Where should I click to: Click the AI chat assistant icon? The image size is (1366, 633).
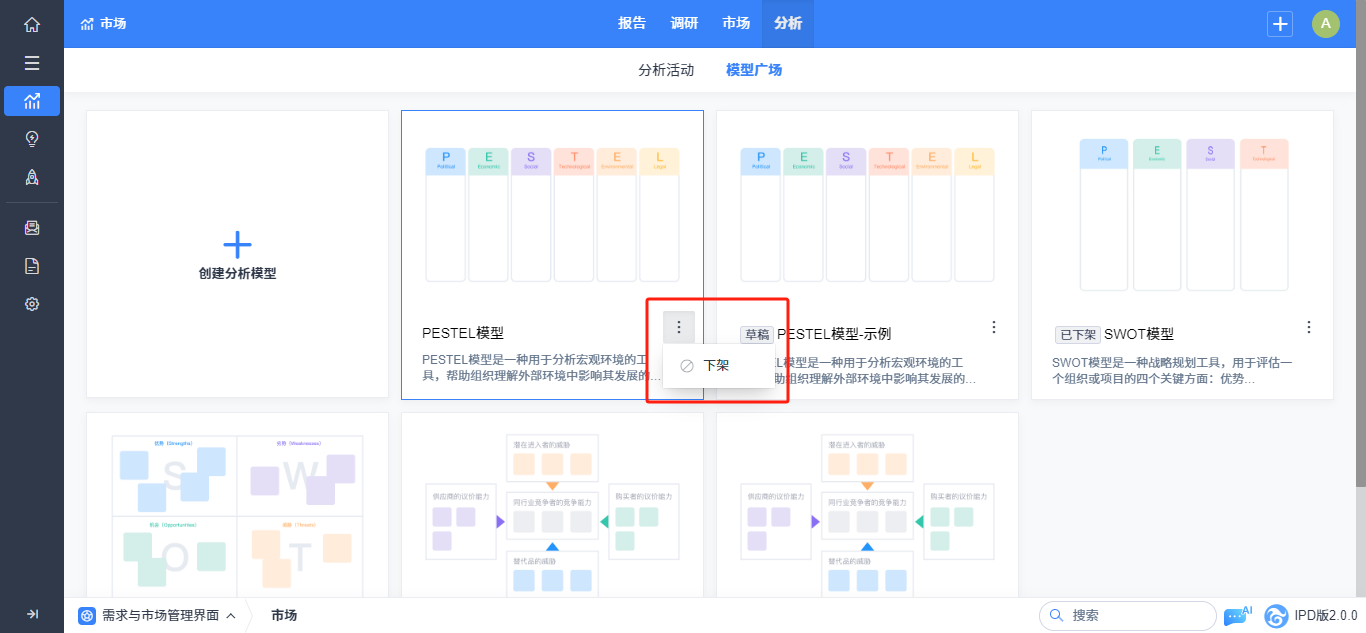pyautogui.click(x=1238, y=615)
